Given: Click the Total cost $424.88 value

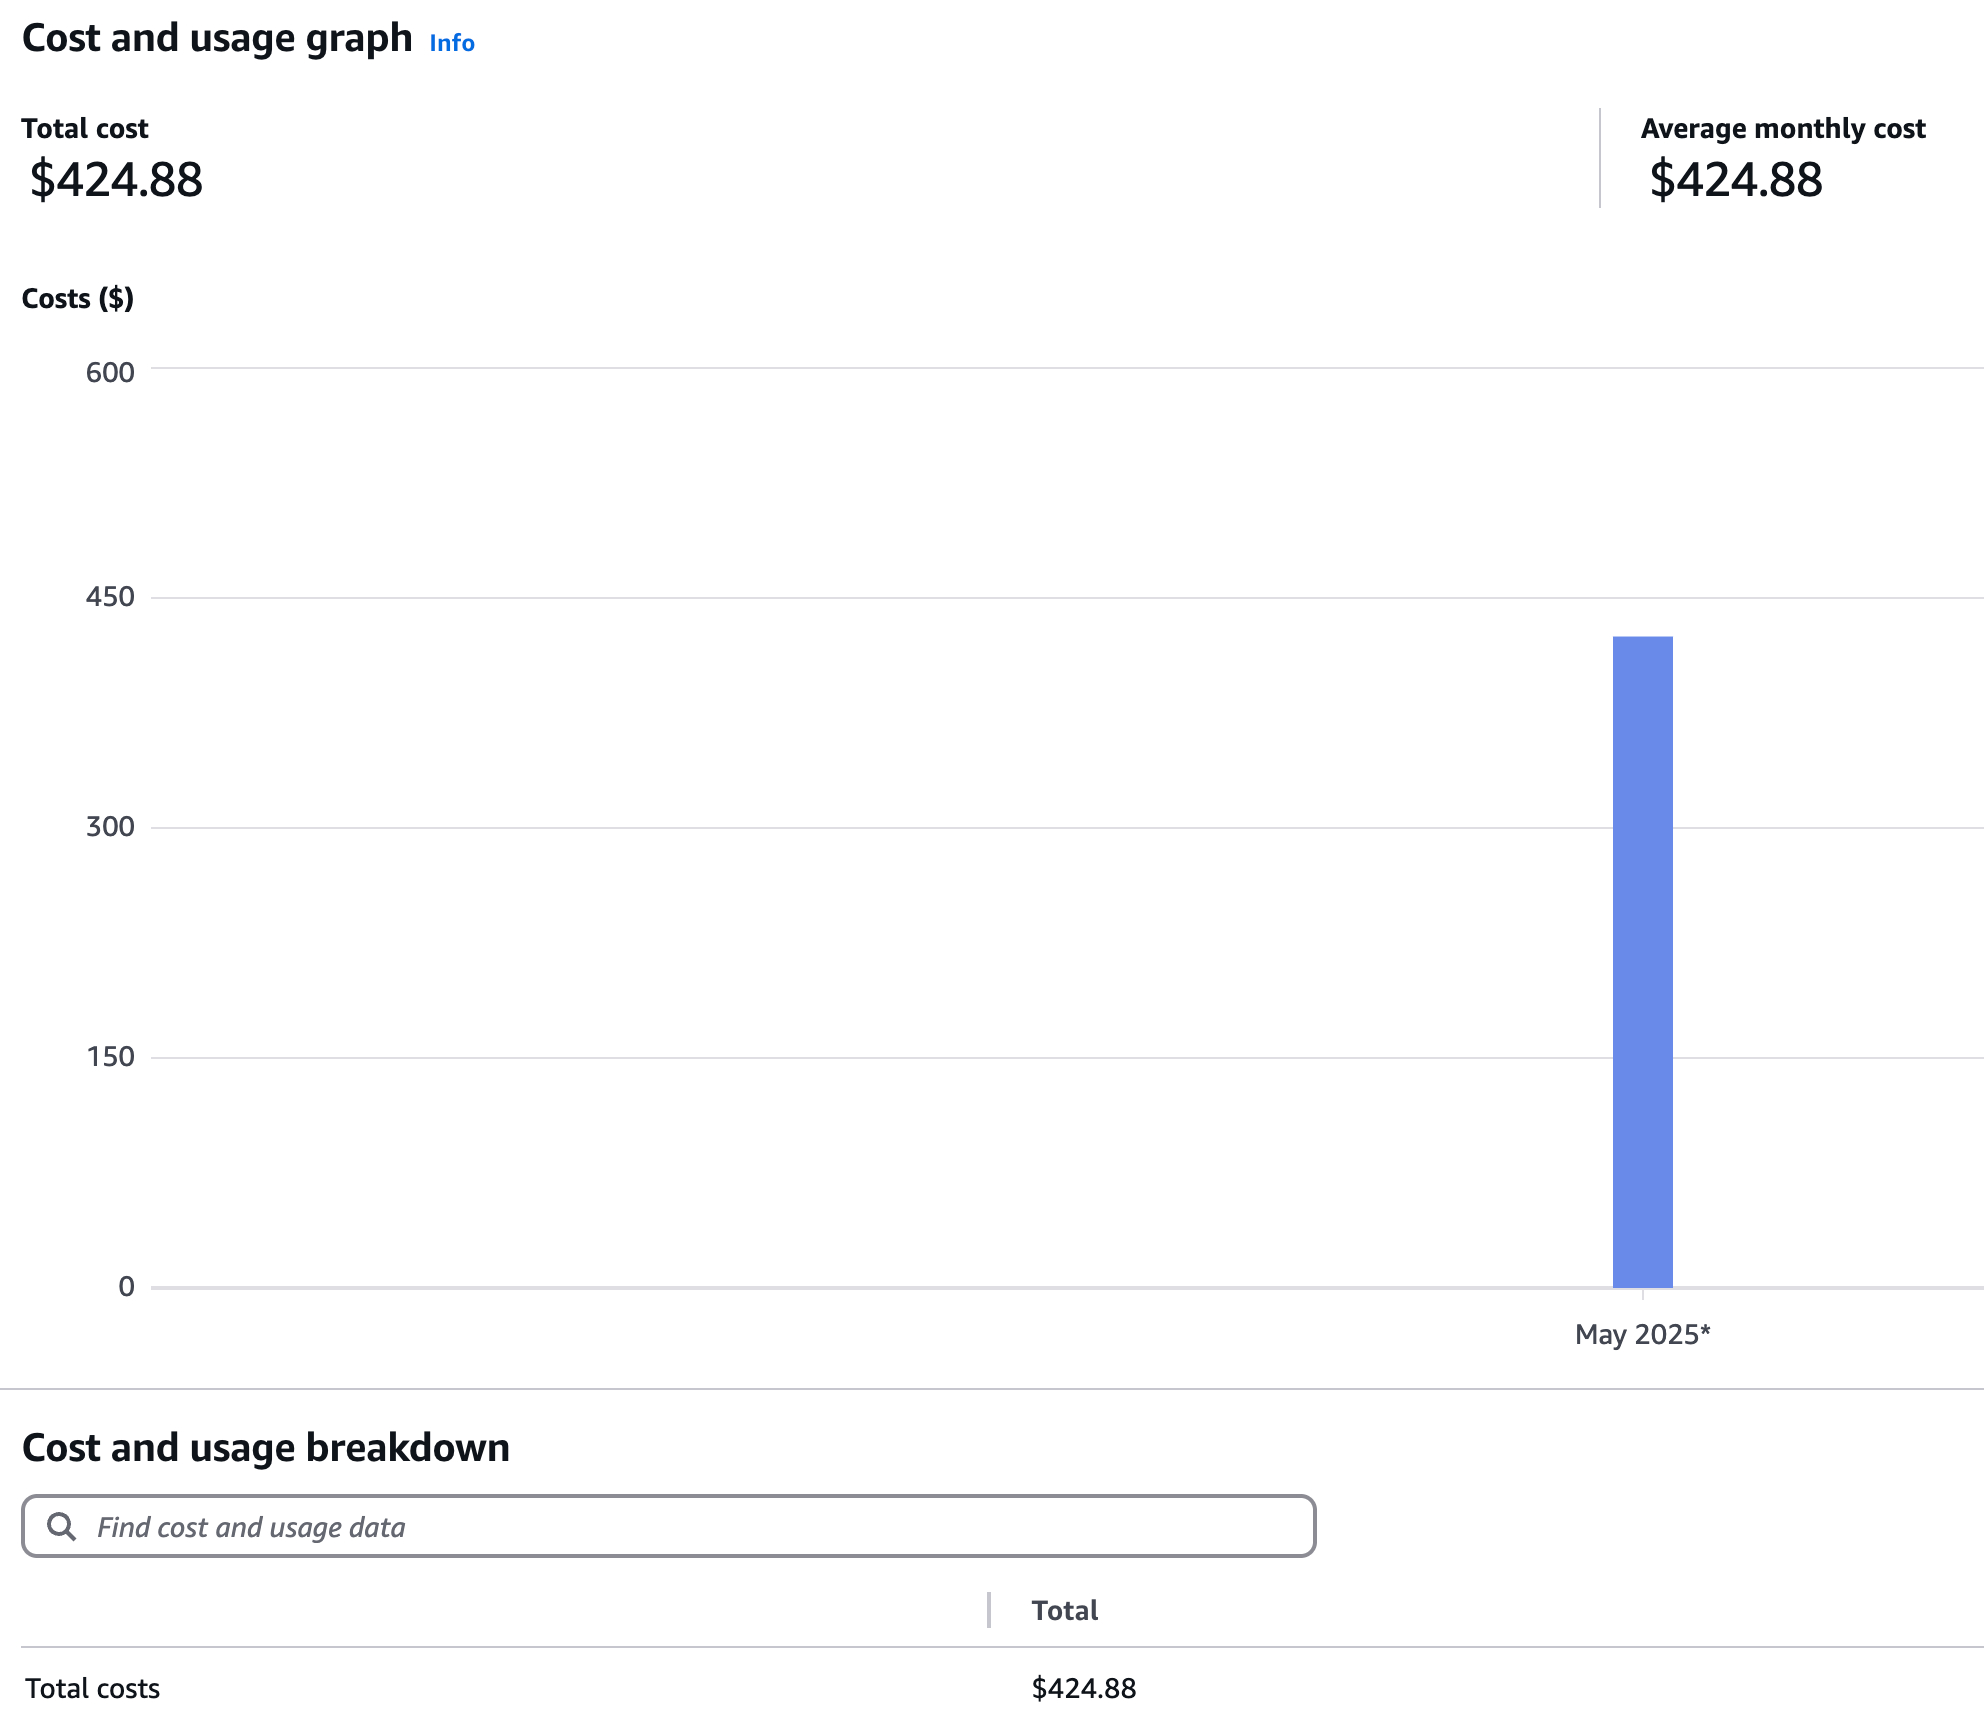Looking at the screenshot, I should click(116, 180).
